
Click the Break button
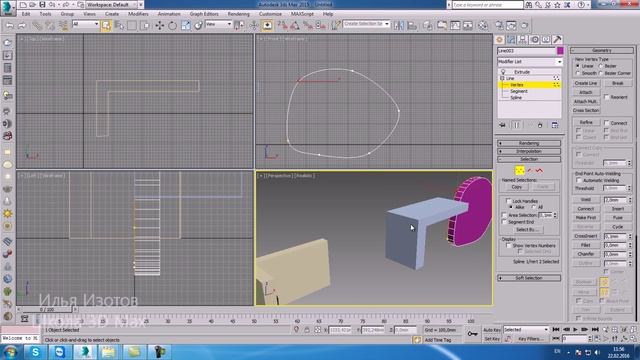click(618, 83)
